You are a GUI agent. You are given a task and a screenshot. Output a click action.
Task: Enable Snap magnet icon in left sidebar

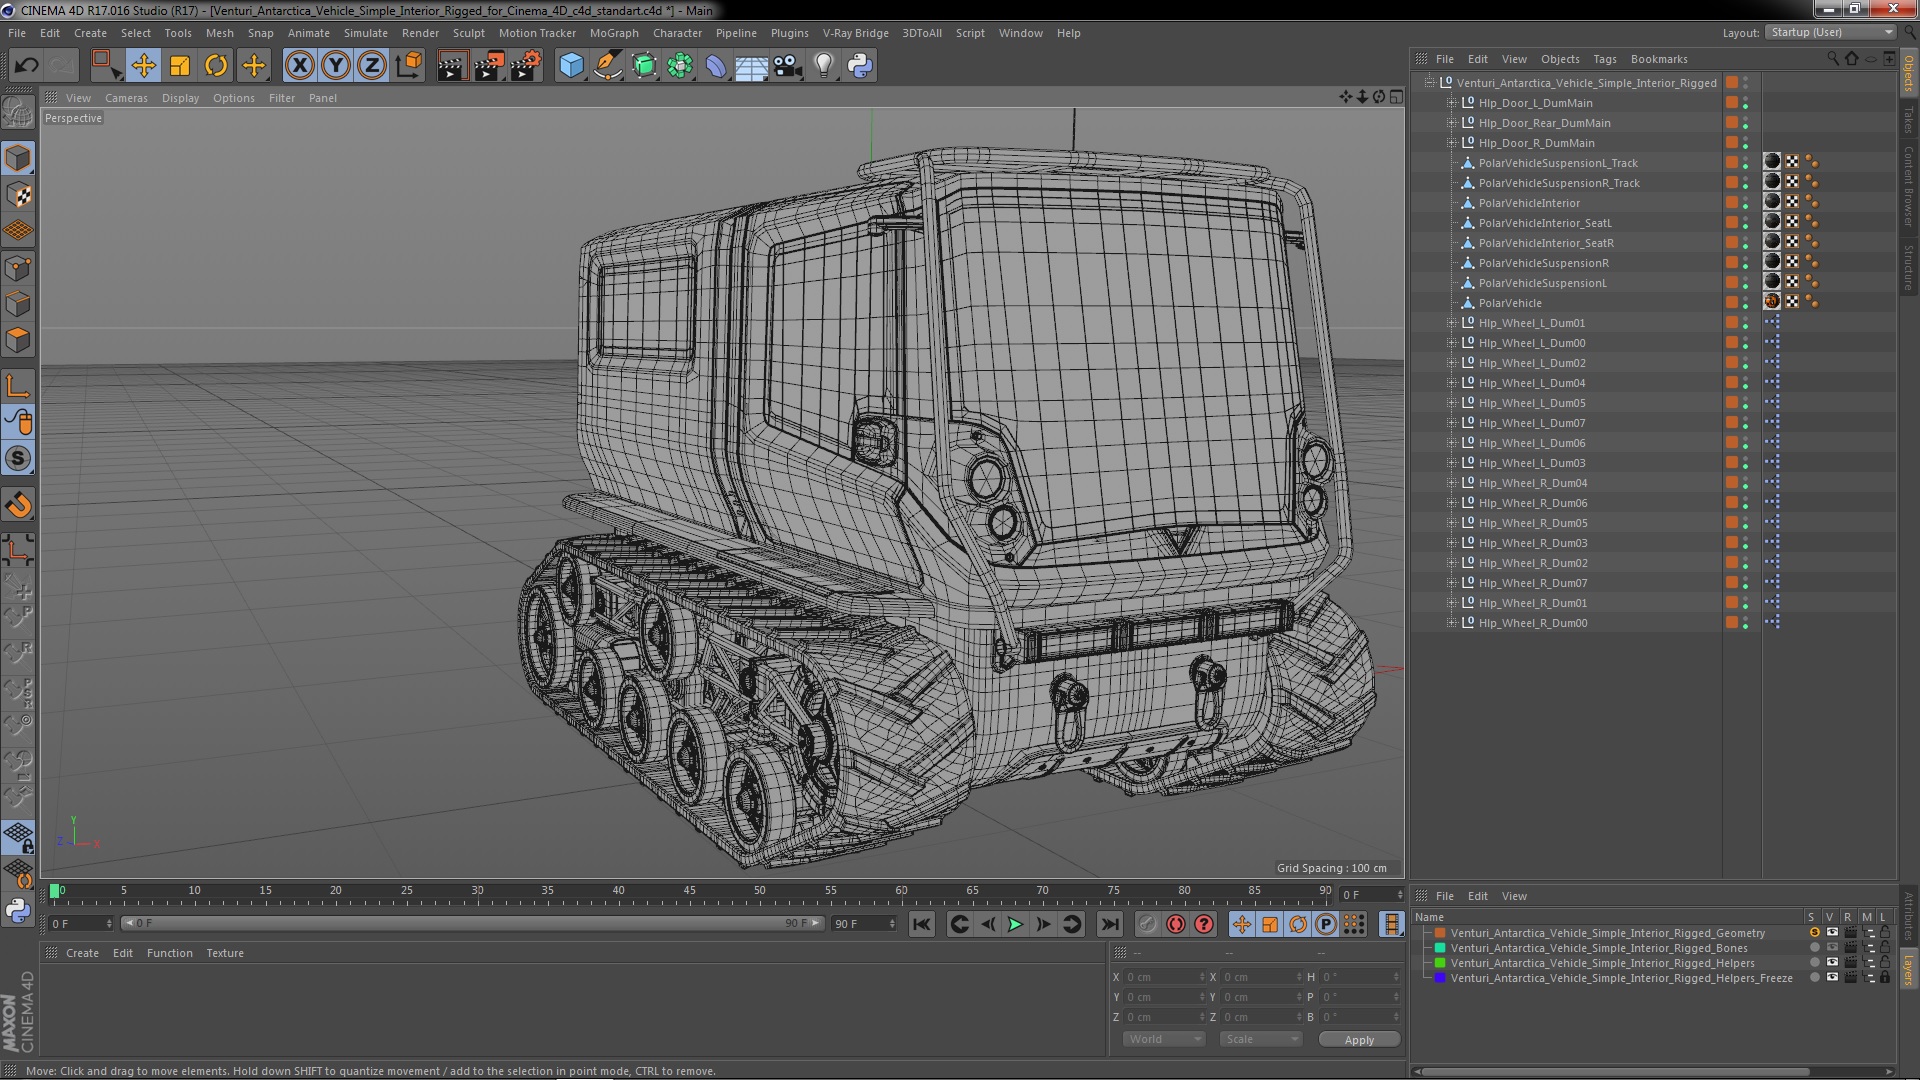pos(18,505)
